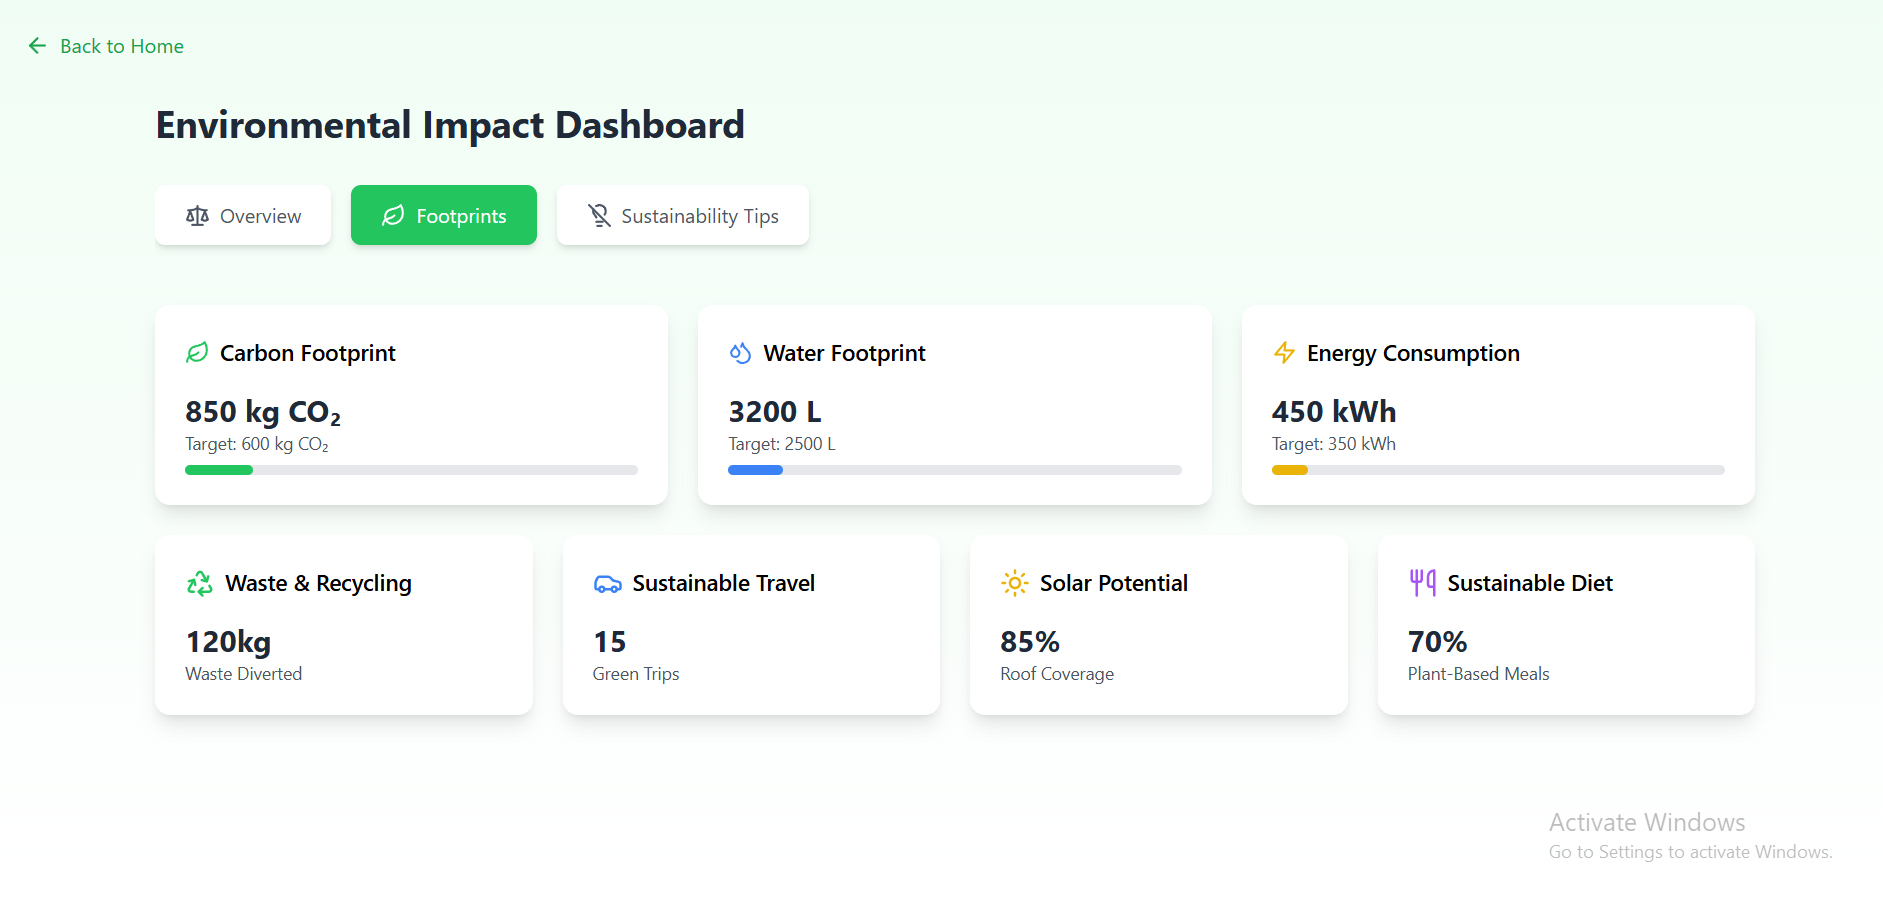
Task: Click the Carbon Footprint progress bar
Action: click(411, 470)
